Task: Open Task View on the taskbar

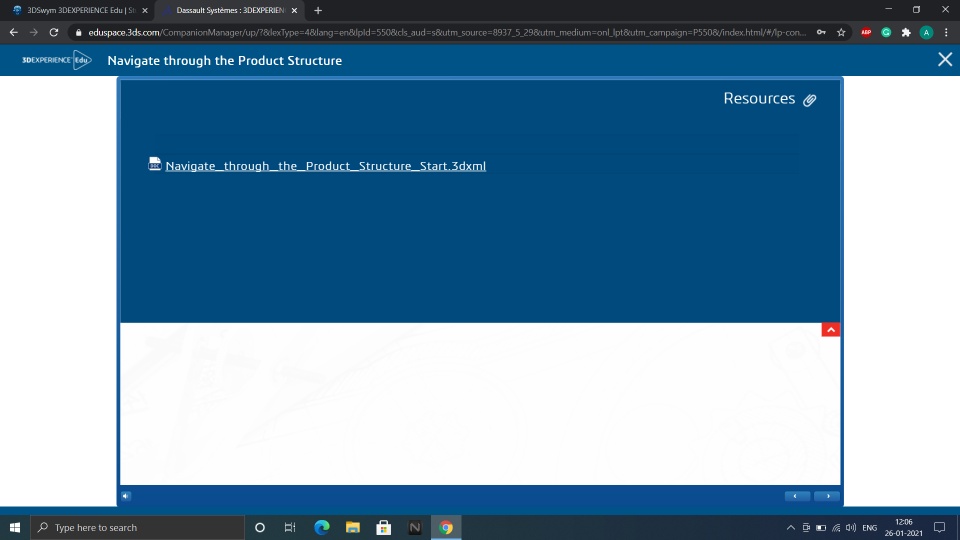Action: click(290, 527)
